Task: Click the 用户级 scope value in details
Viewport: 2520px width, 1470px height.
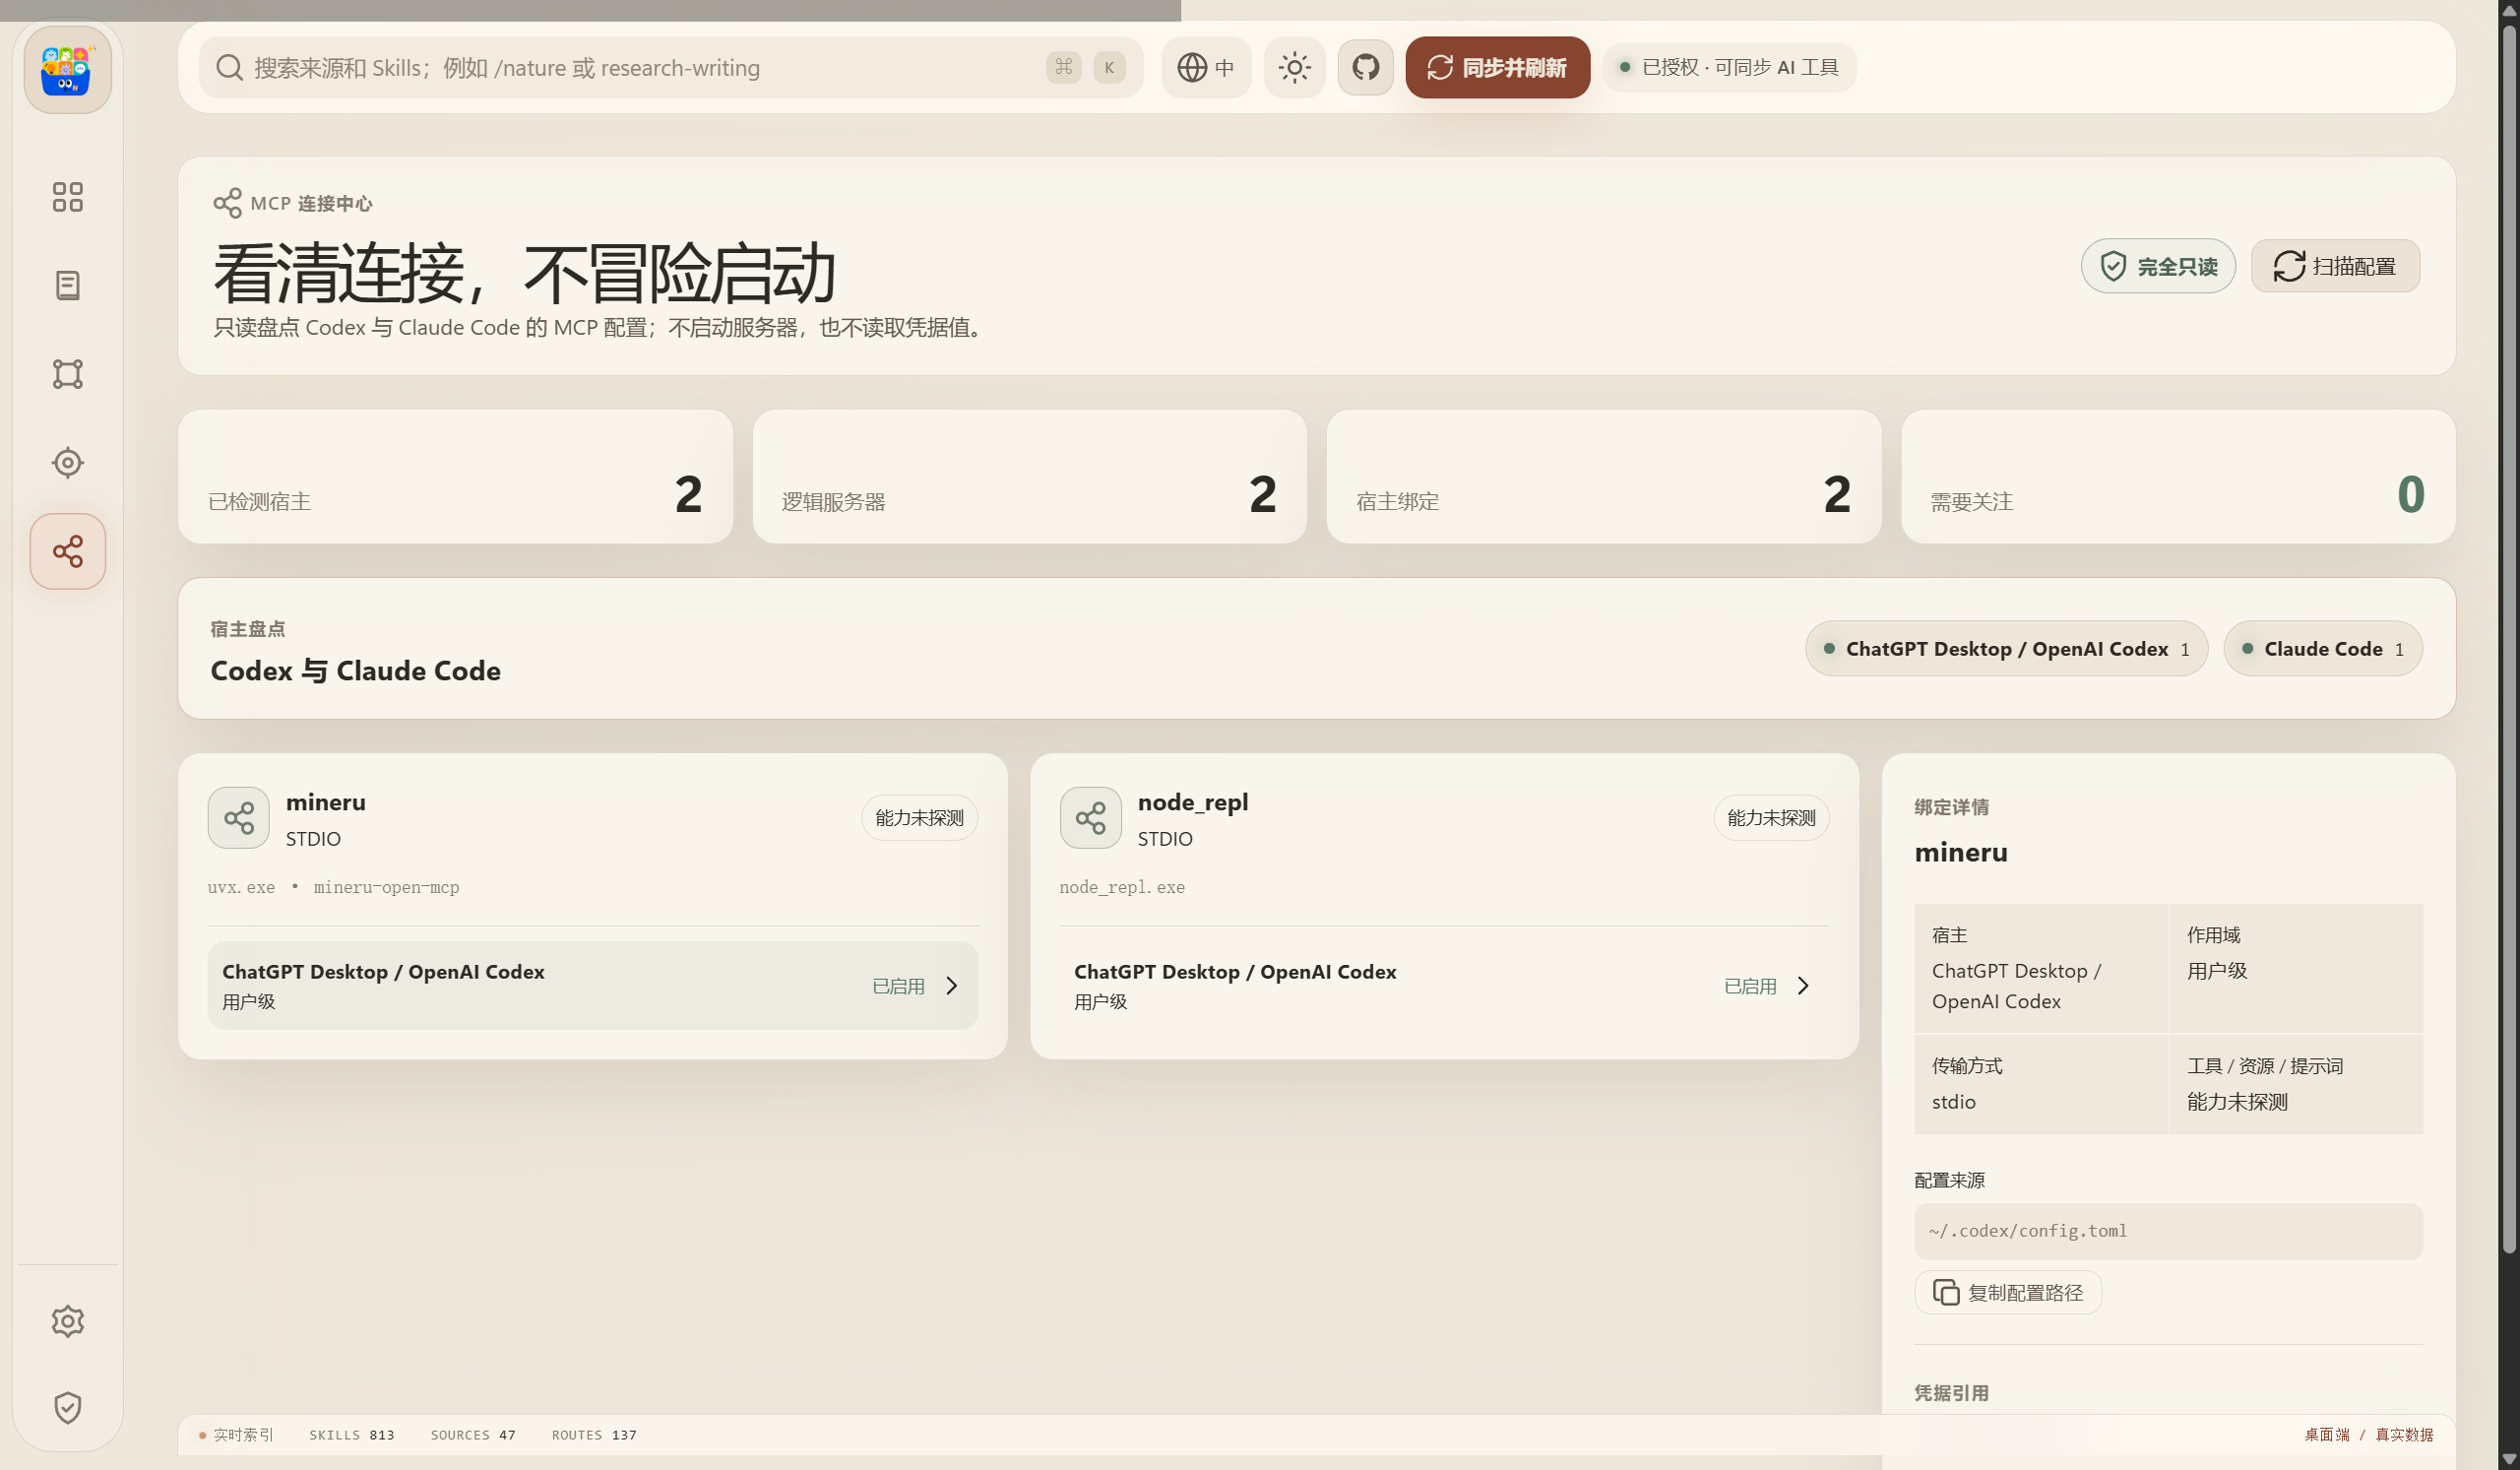Action: pos(2216,970)
